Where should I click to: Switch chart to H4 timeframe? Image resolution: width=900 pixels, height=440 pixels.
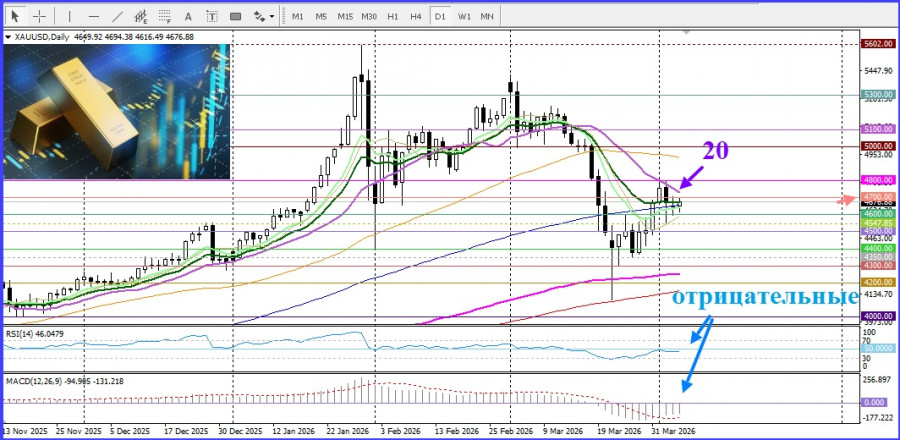pos(416,17)
